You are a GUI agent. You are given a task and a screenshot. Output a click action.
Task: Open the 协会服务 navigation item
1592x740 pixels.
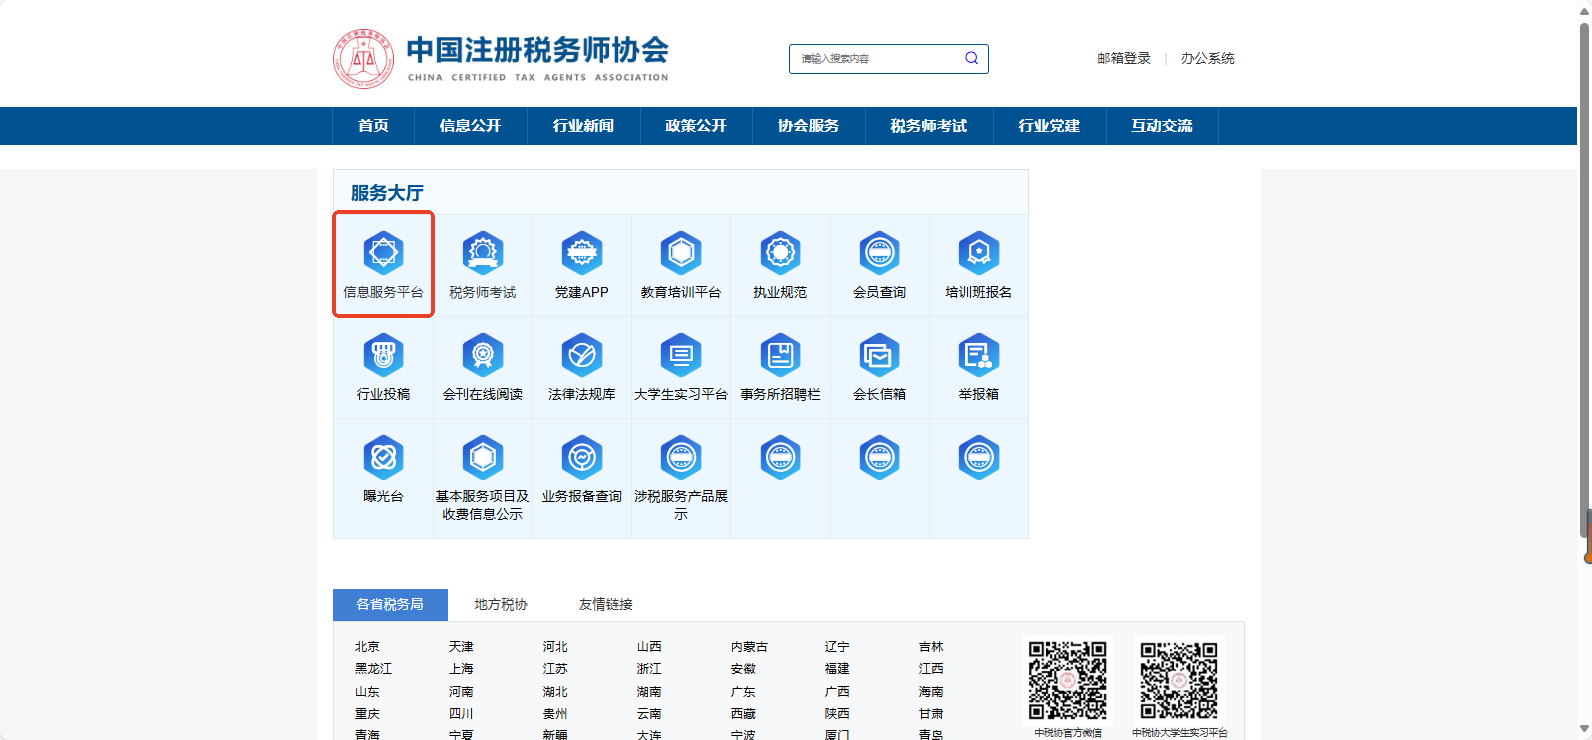tap(809, 126)
